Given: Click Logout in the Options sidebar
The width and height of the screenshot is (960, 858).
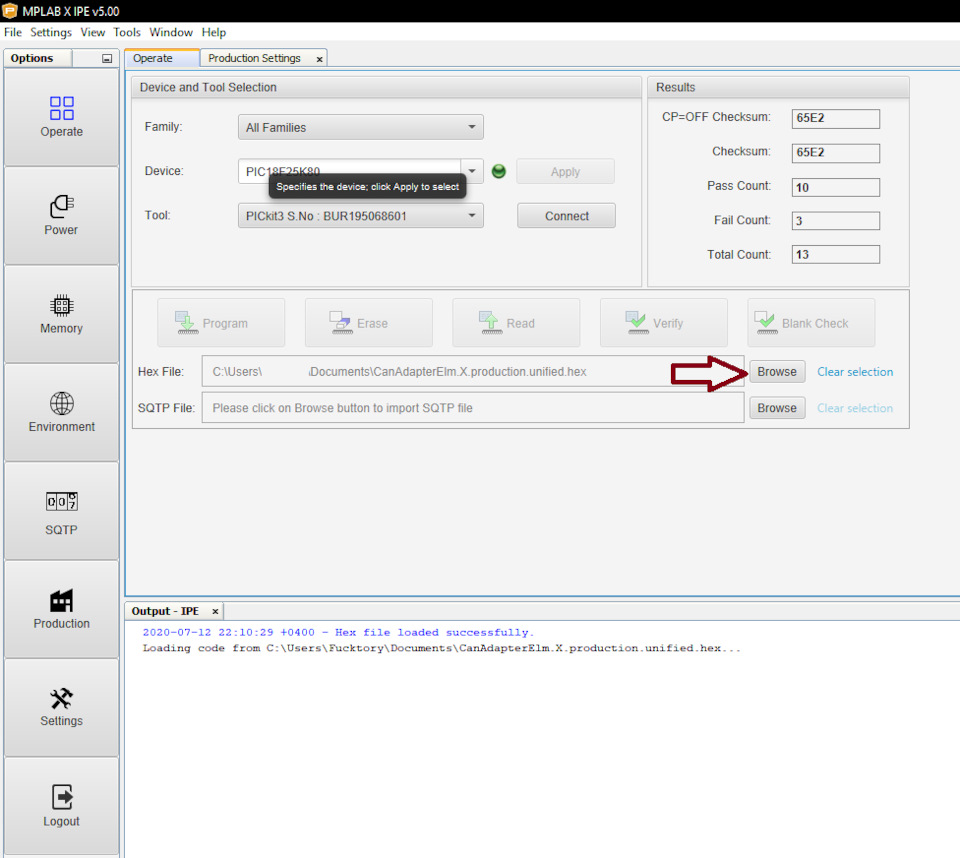Looking at the screenshot, I should pos(61,806).
